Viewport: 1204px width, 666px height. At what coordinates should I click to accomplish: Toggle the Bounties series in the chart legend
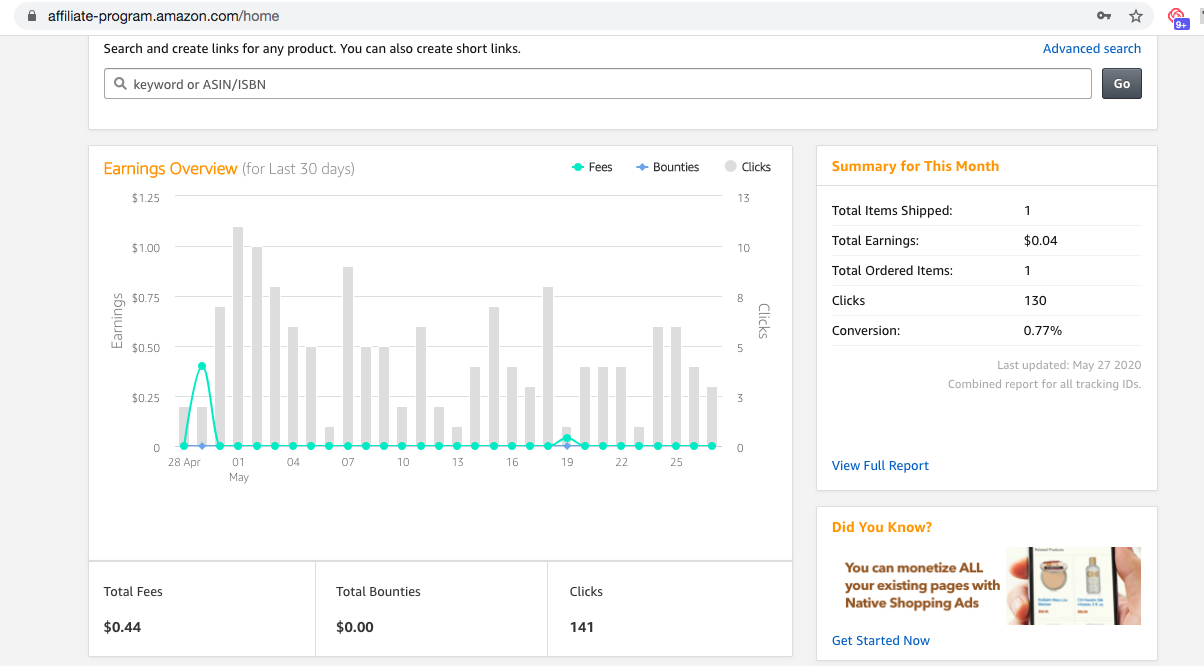667,167
